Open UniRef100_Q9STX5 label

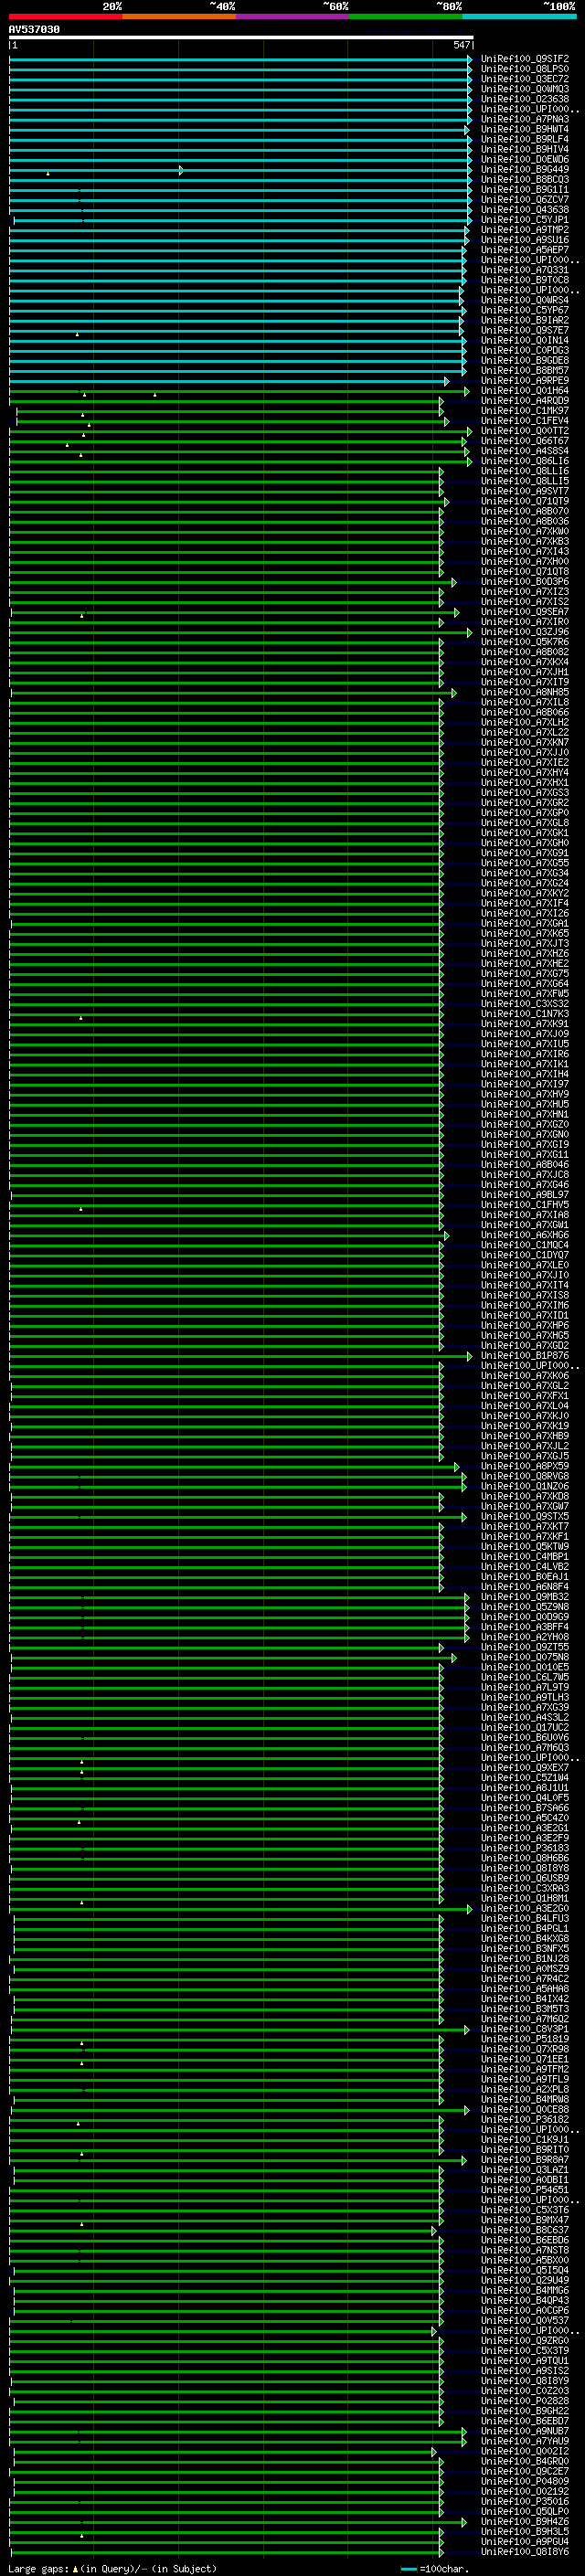[524, 1516]
